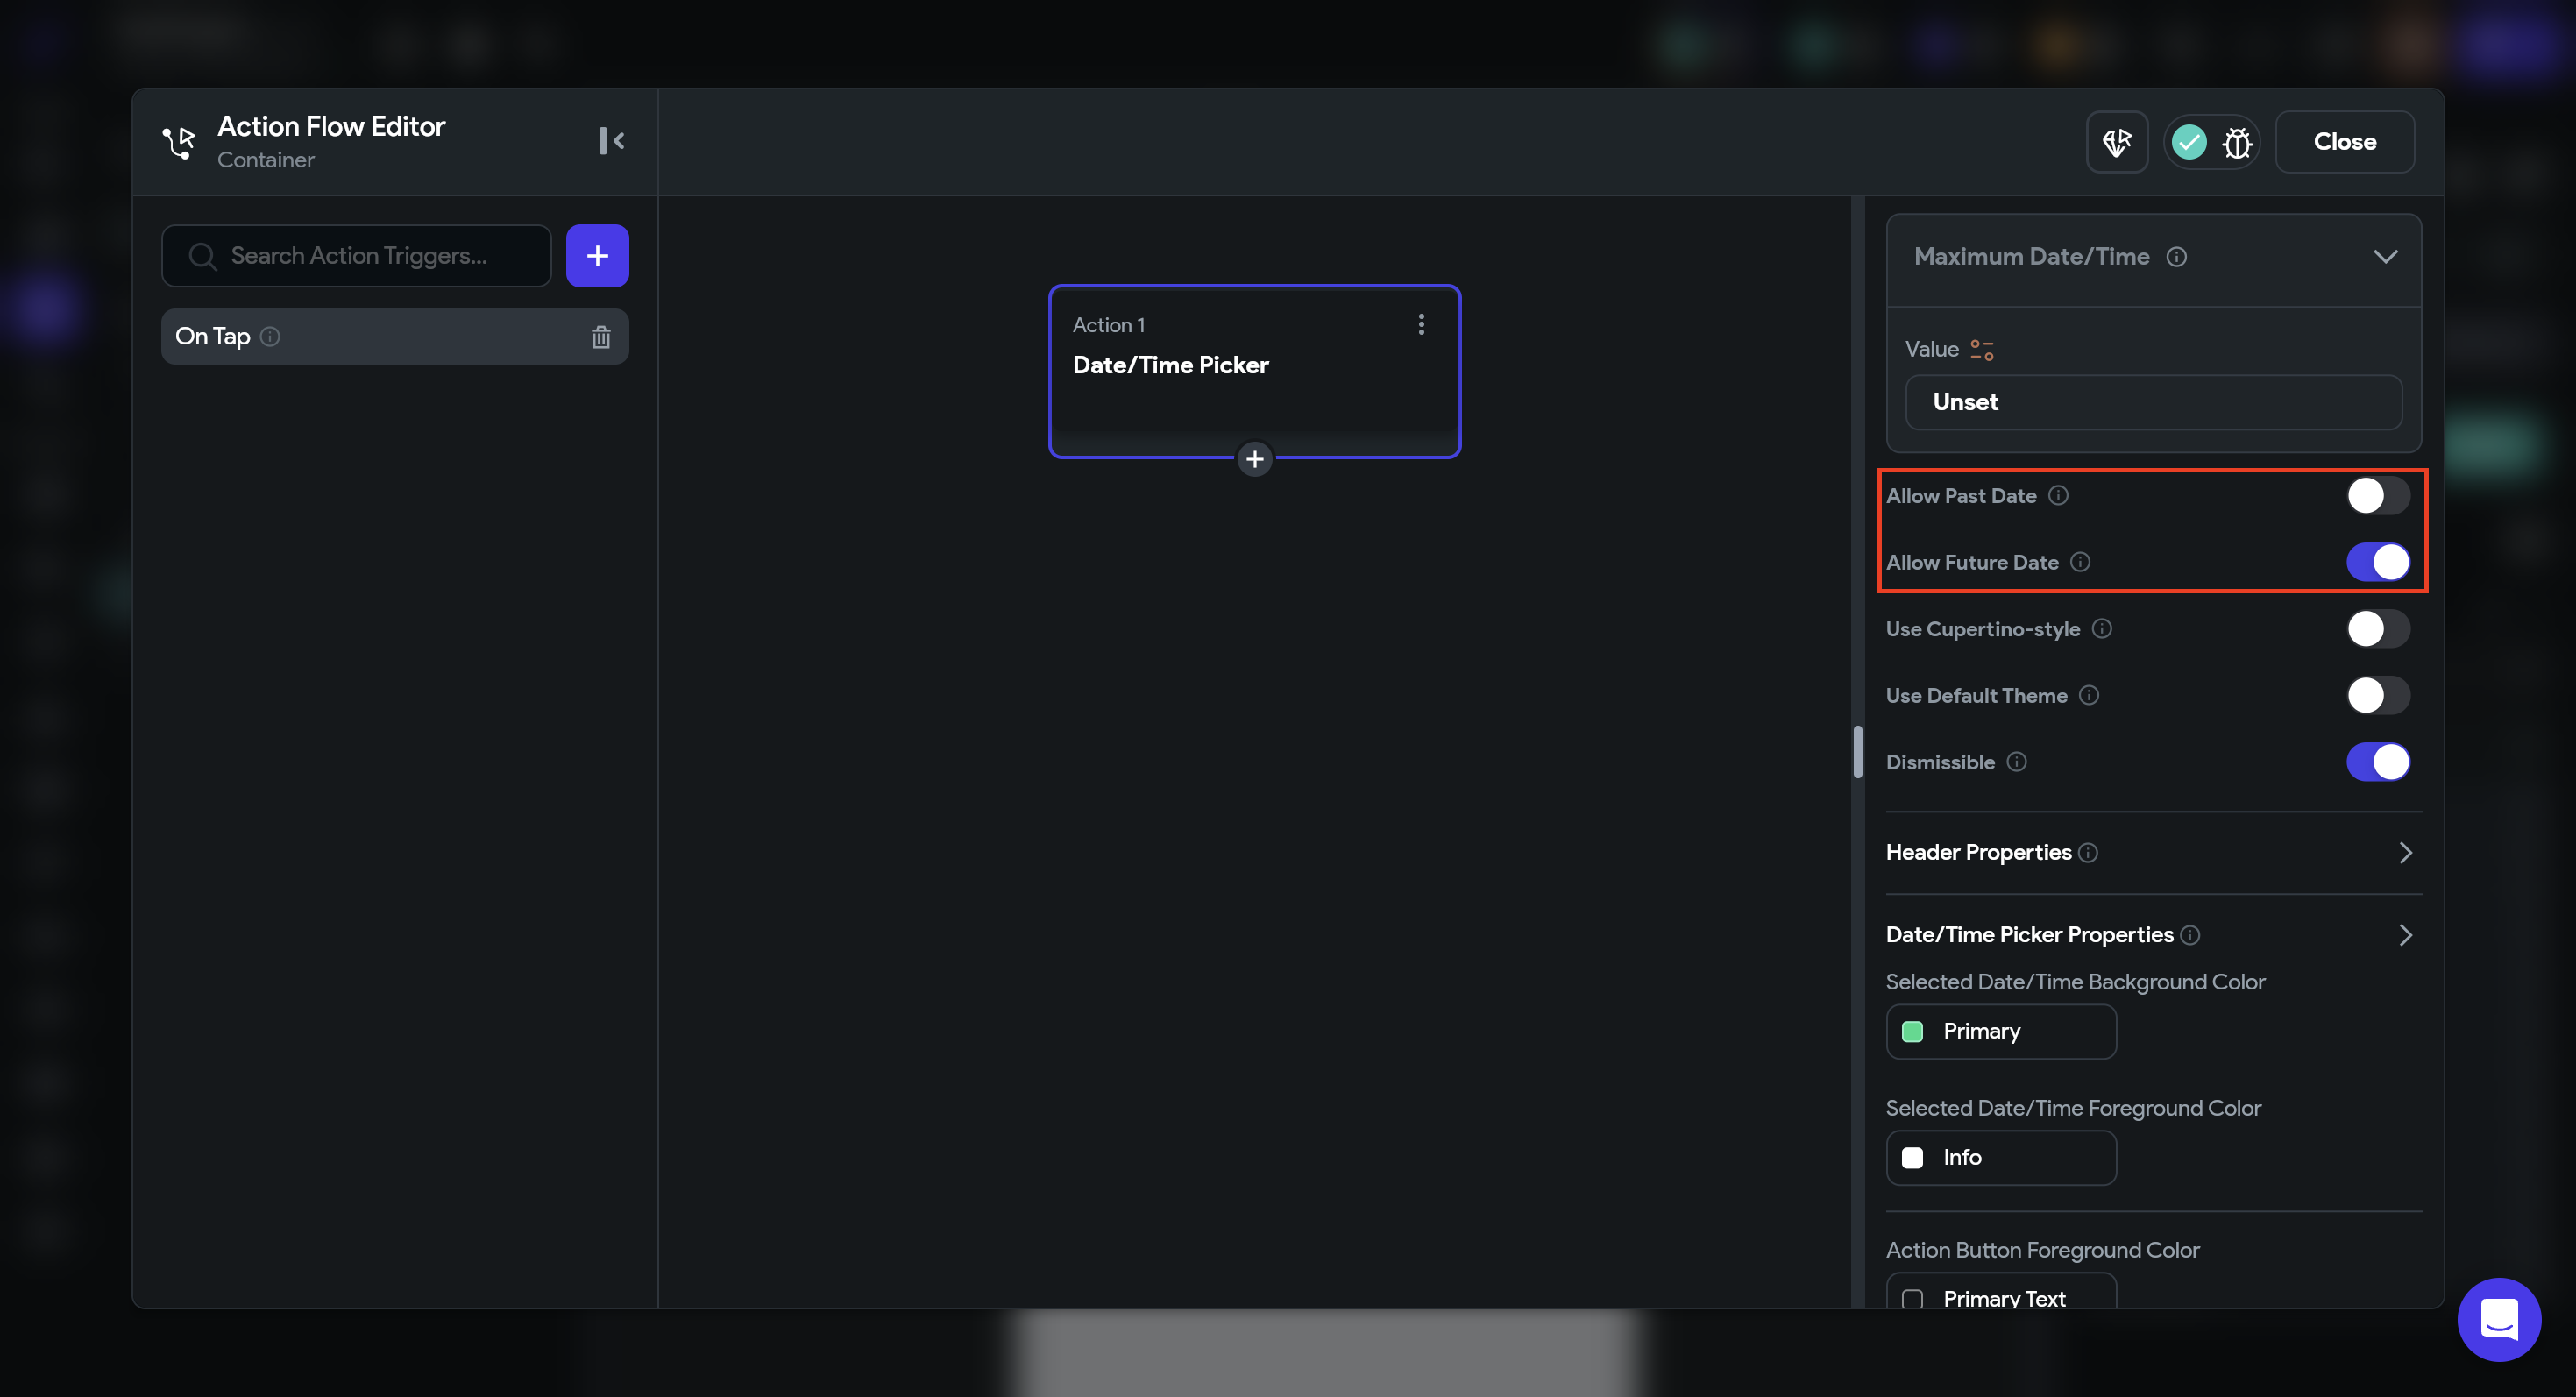The image size is (2576, 1397).
Task: Open the support chat bubble
Action: [2498, 1319]
